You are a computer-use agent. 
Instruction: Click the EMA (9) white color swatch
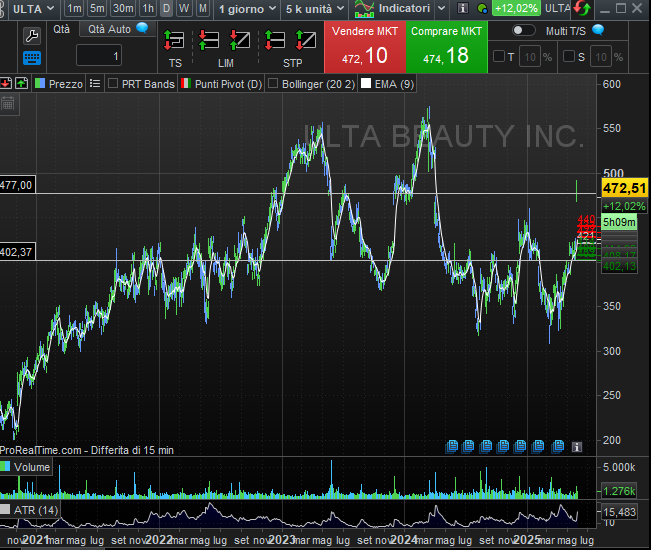(366, 84)
